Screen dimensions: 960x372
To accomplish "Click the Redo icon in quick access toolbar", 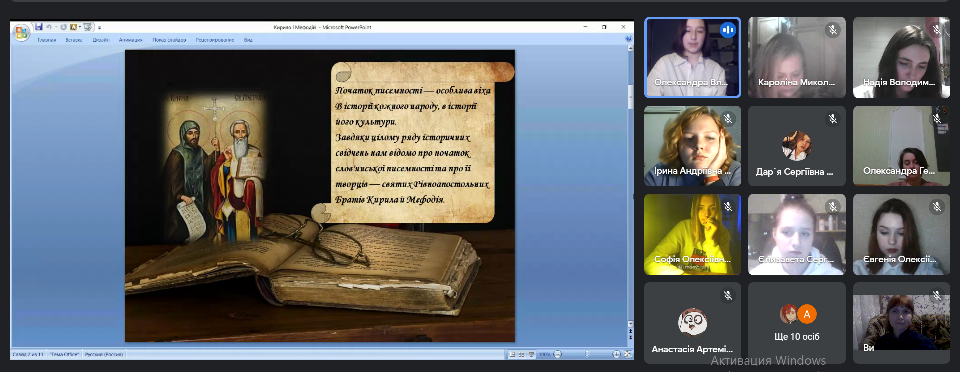I will tap(63, 27).
